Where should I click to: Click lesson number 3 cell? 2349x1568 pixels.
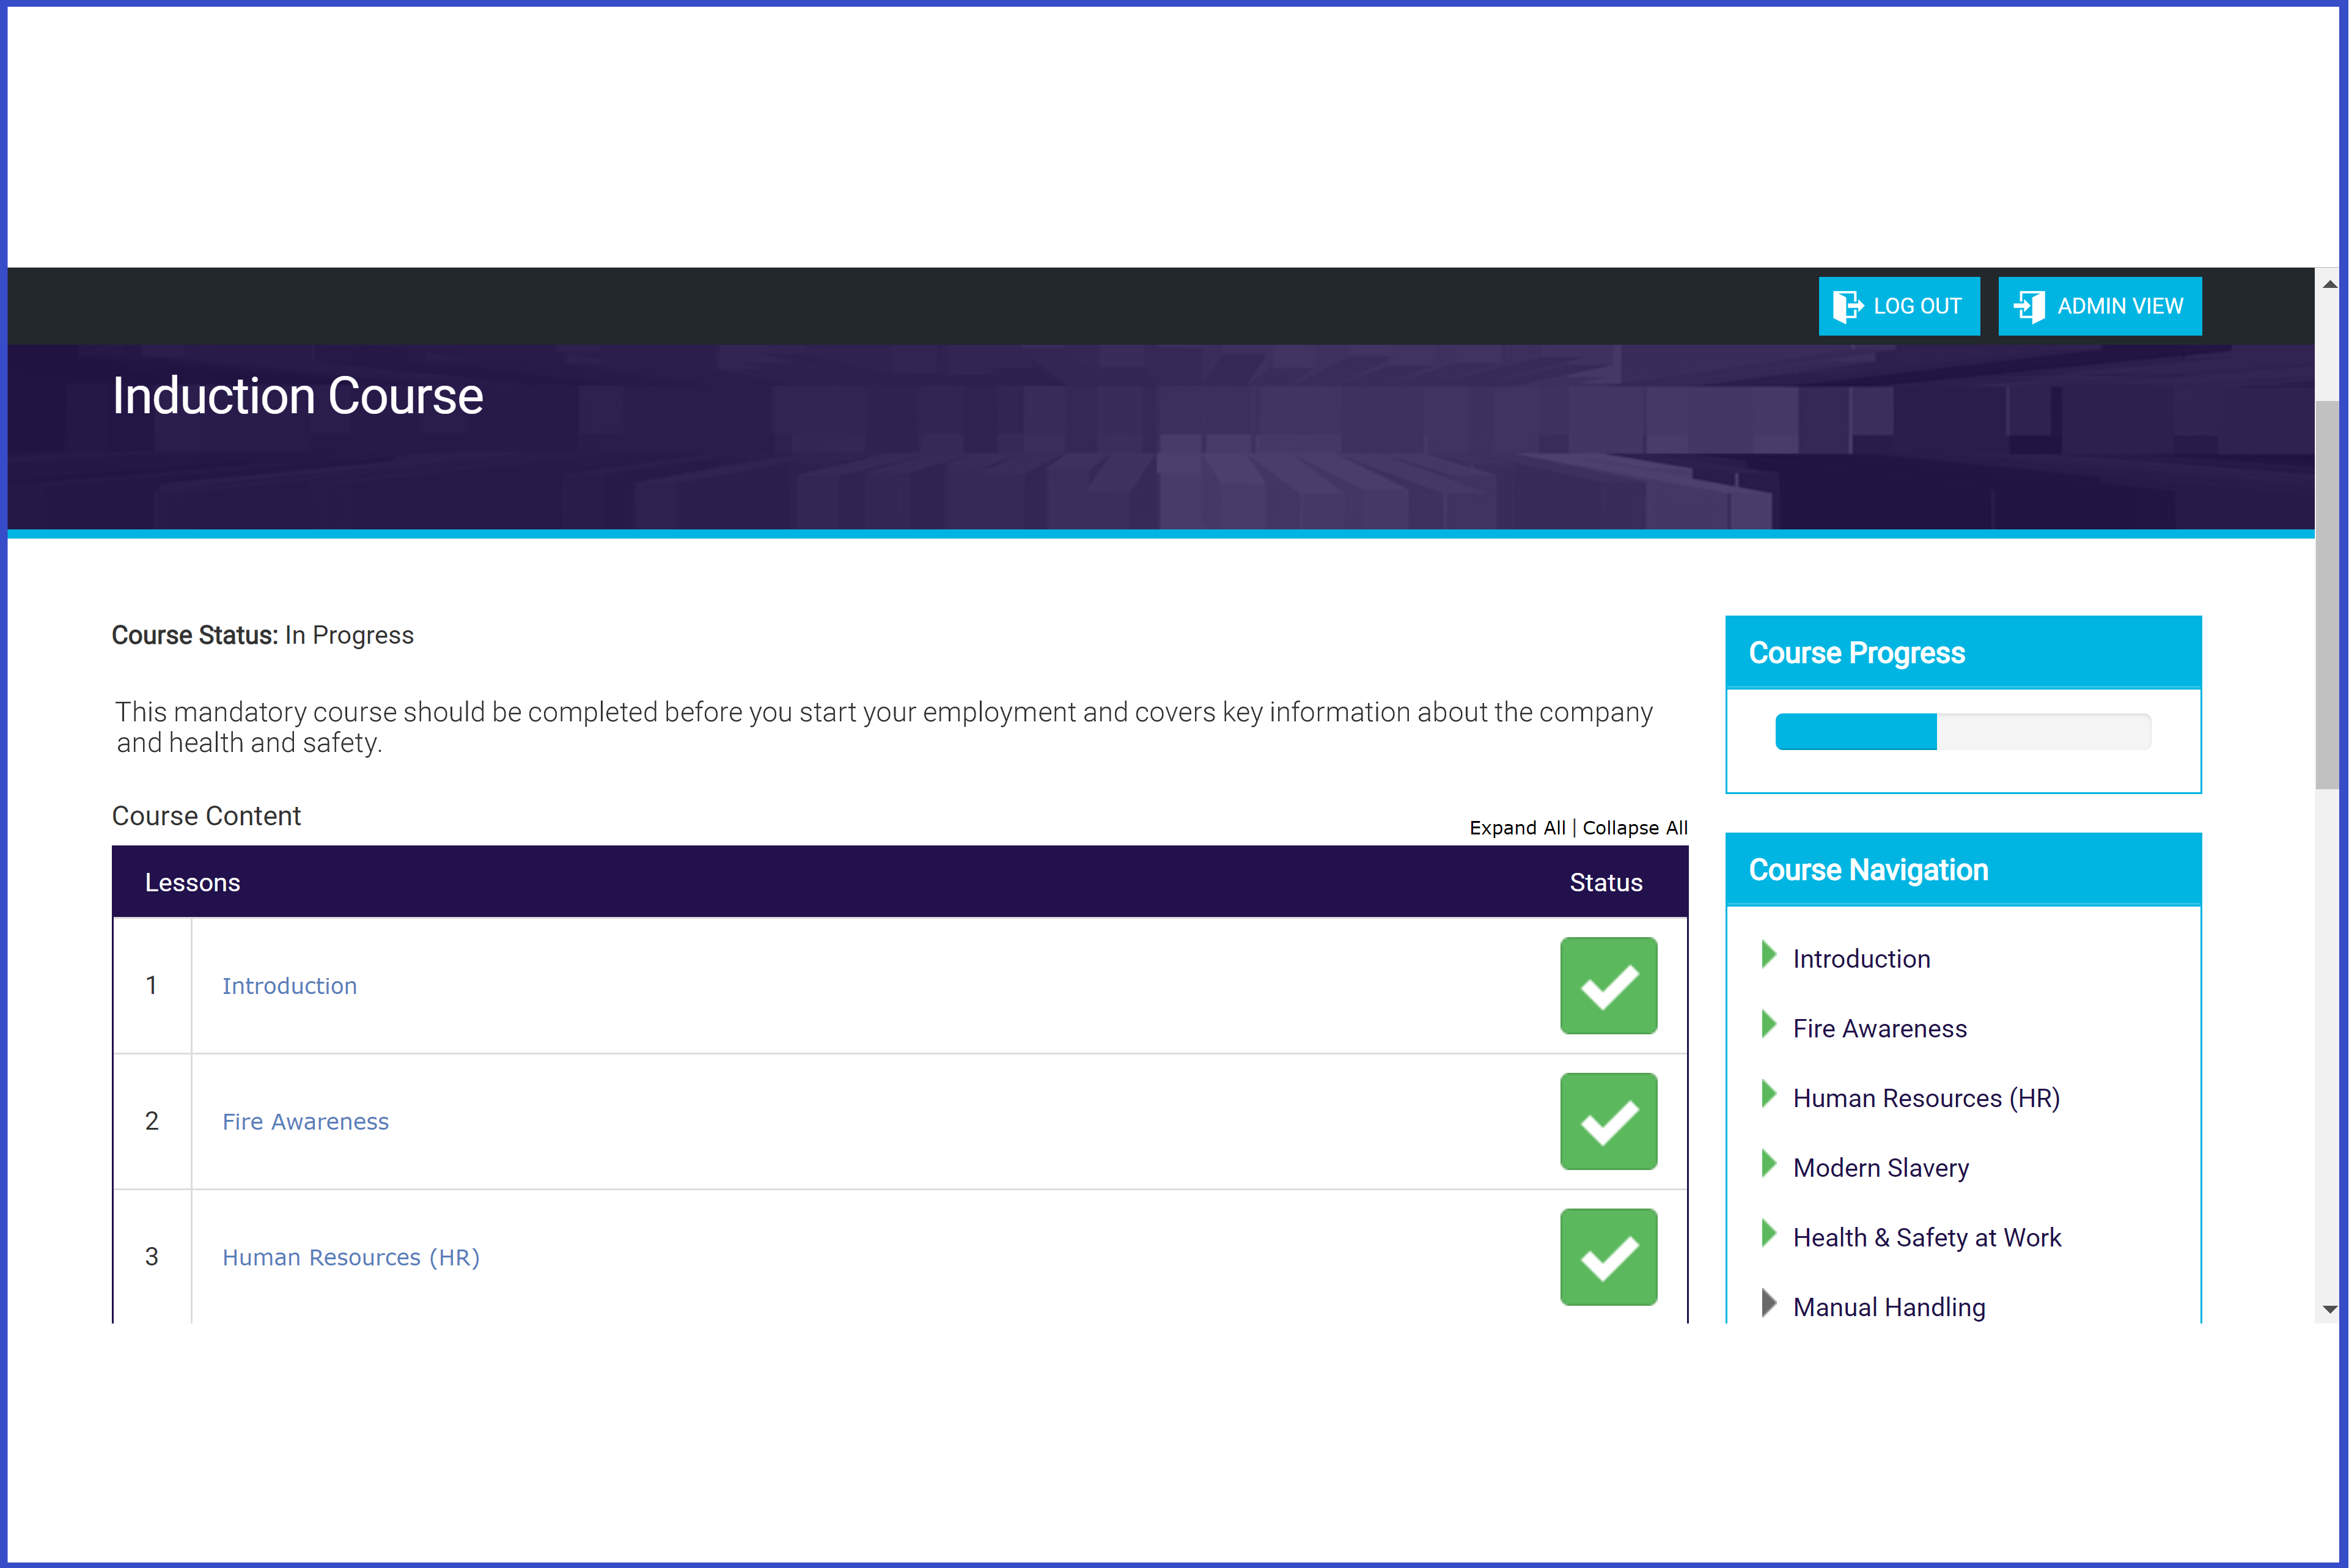[152, 1257]
